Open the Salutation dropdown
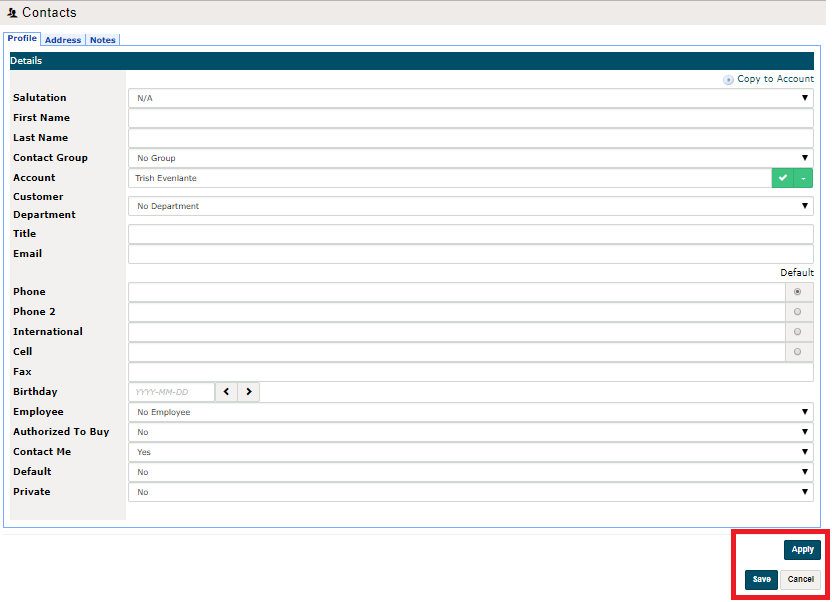Image resolution: width=832 pixels, height=602 pixels. 805,97
